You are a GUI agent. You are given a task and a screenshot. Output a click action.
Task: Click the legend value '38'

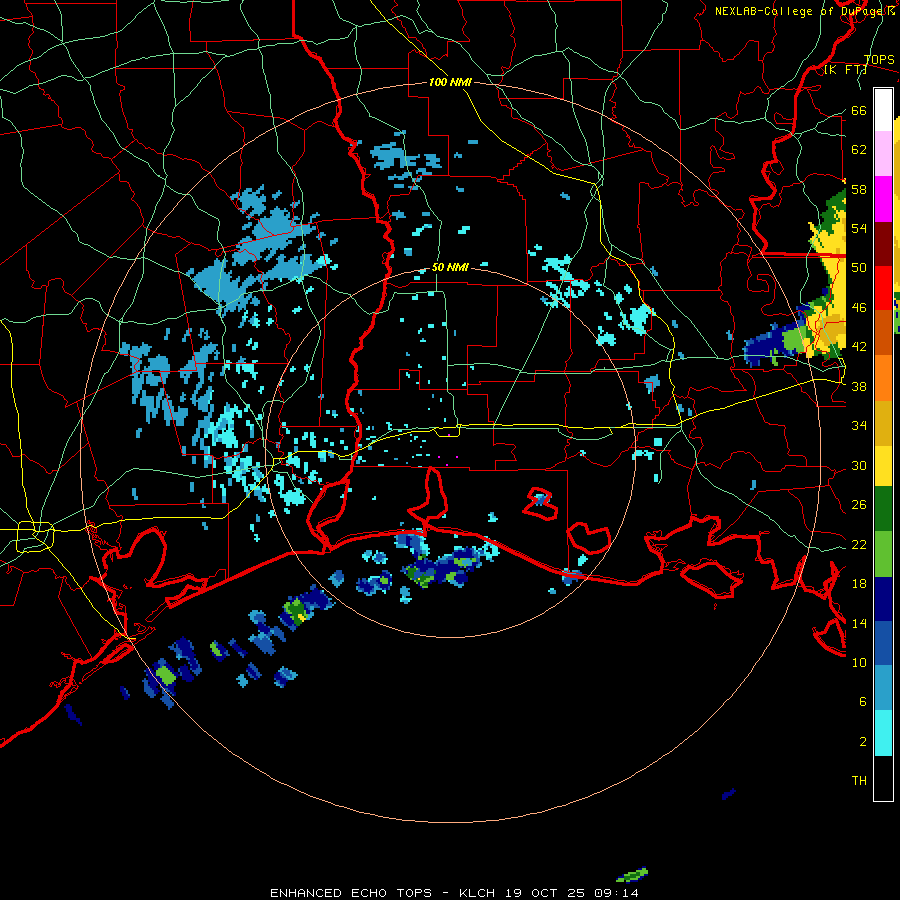[x=859, y=386]
